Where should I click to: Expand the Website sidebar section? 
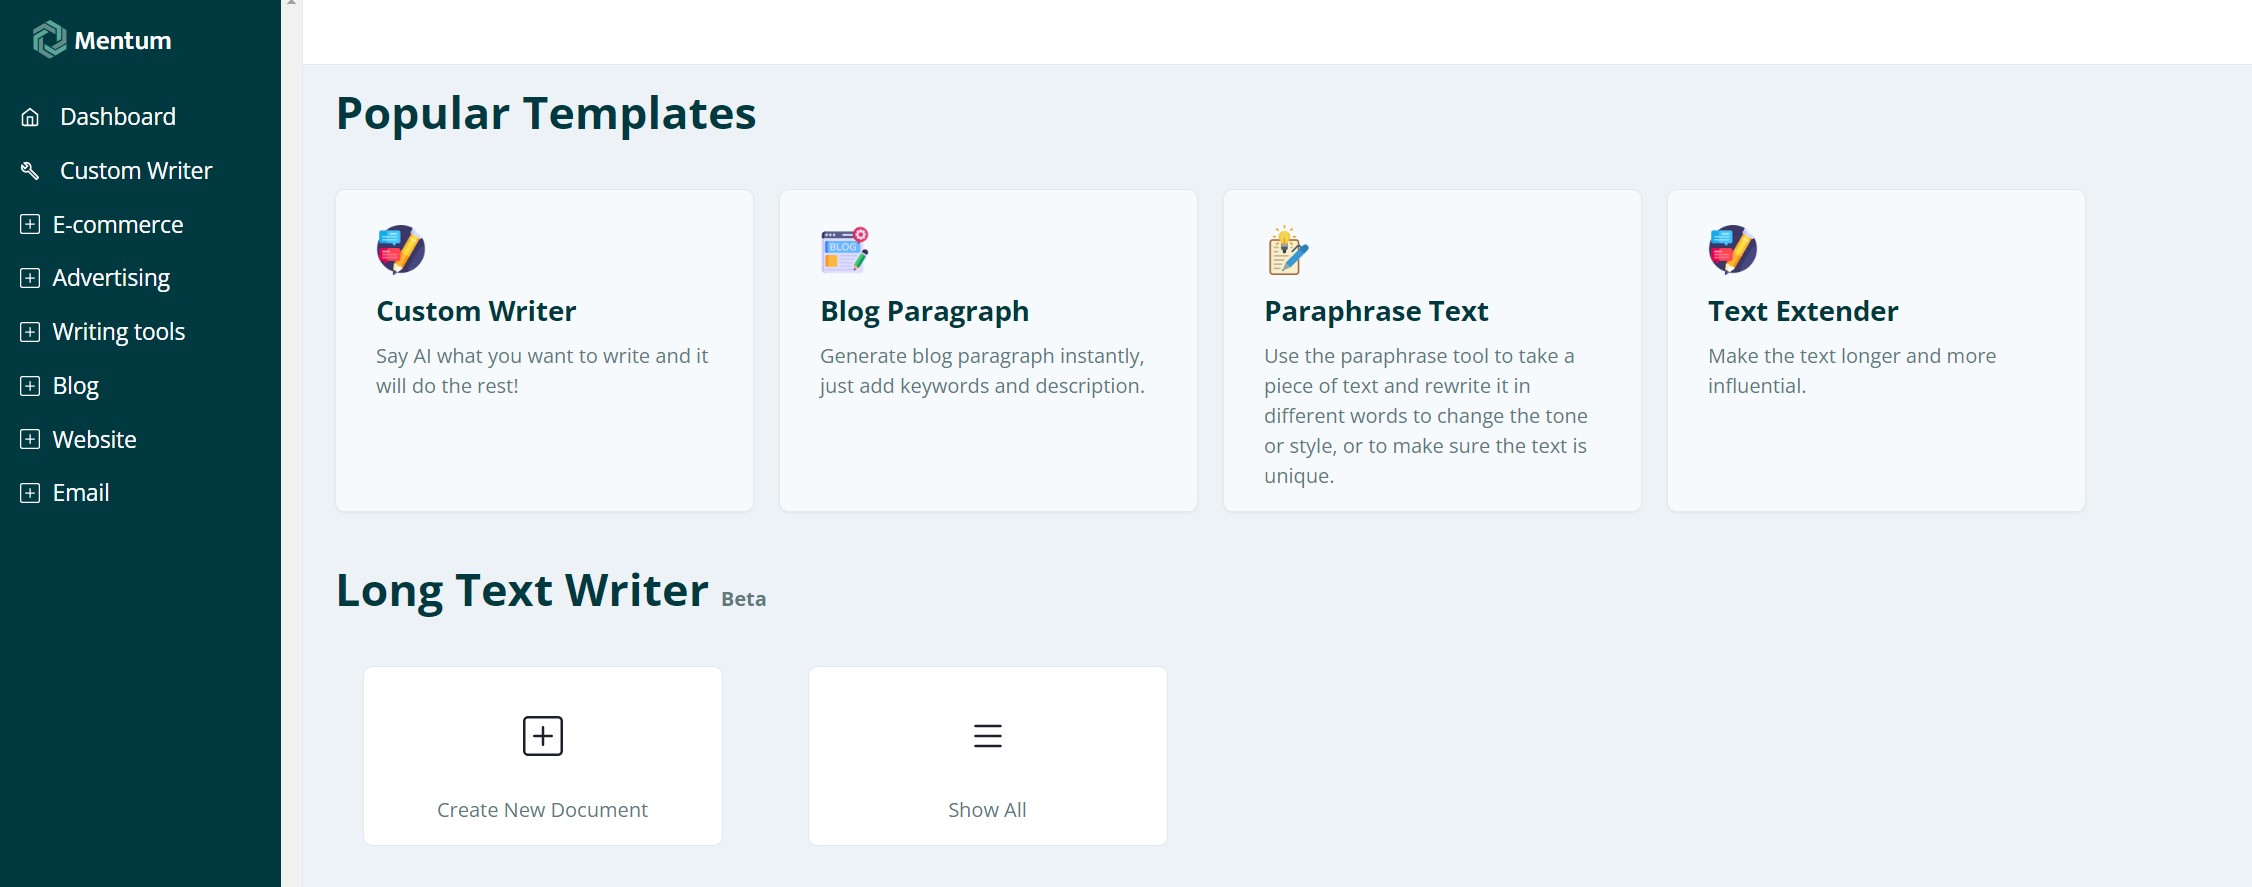[30, 439]
